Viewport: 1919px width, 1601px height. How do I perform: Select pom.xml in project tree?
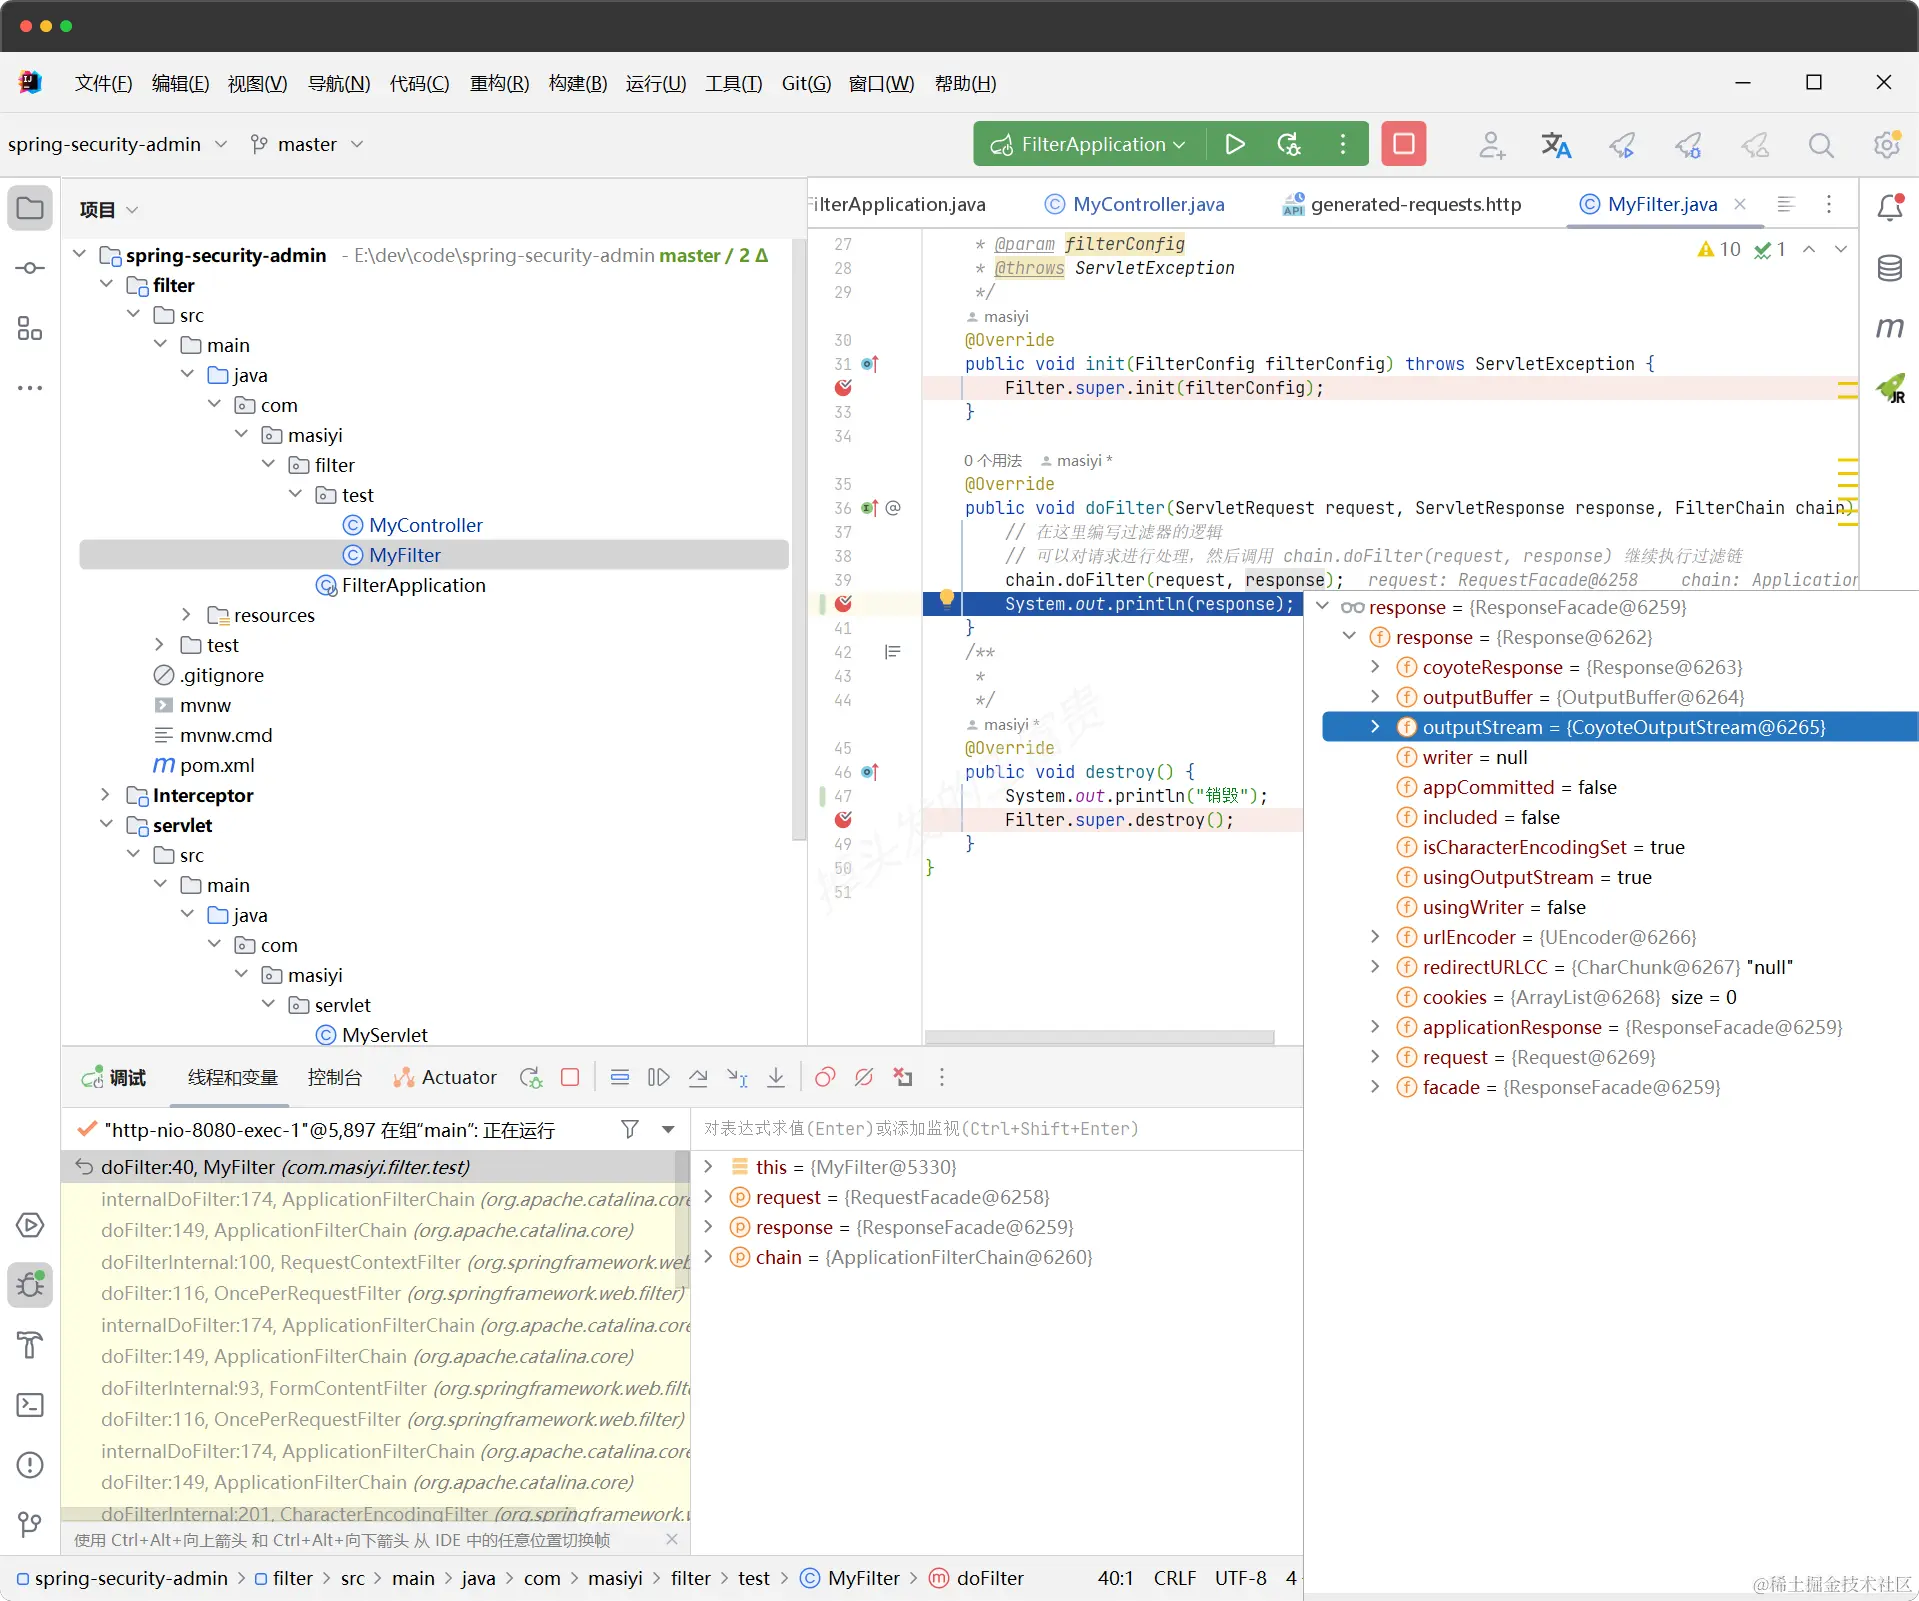coord(204,765)
